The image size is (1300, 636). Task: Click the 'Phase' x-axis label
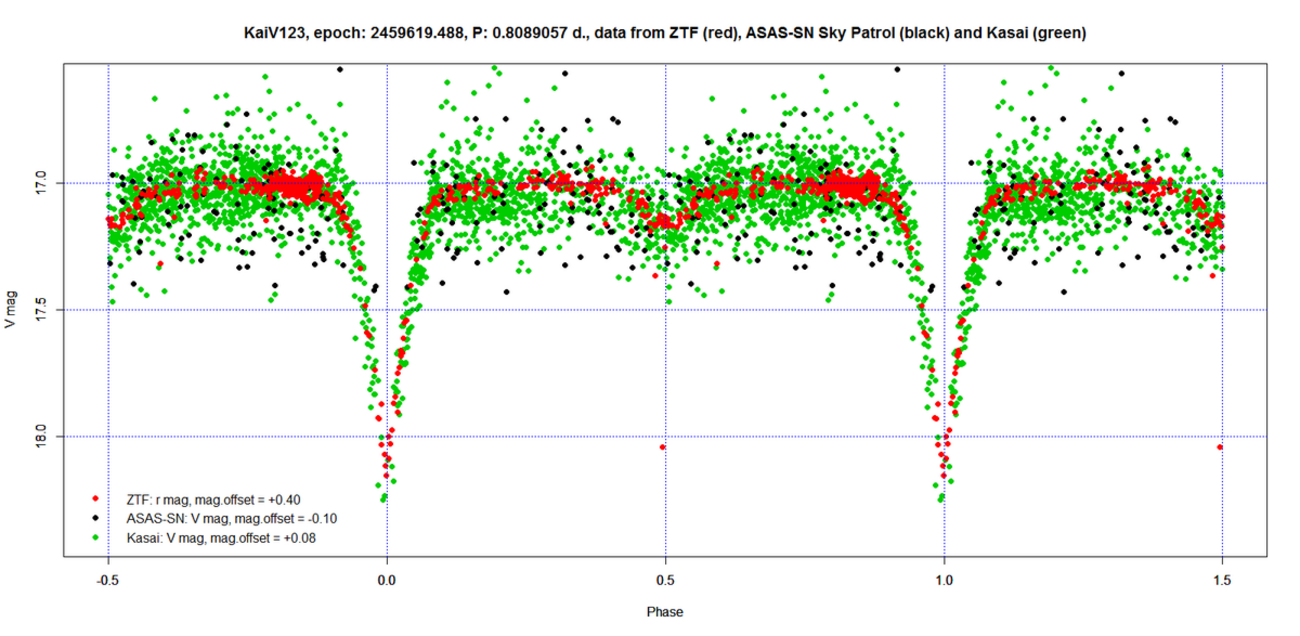pyautogui.click(x=665, y=611)
